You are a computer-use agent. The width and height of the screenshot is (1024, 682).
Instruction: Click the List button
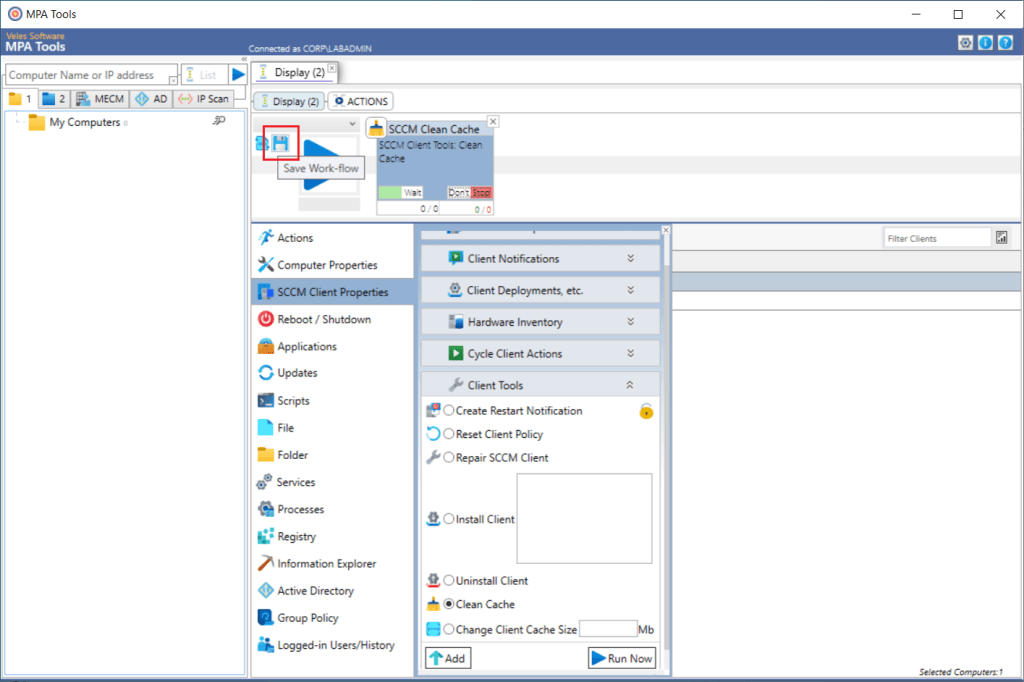point(204,74)
